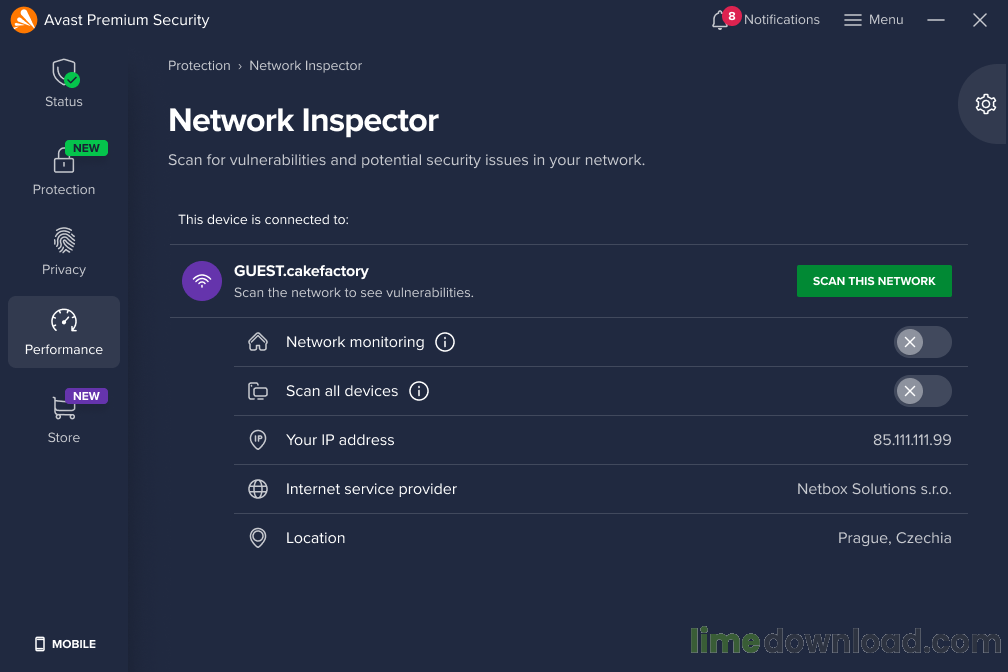Turn on the Scan all devices switch
Screen dimensions: 1008x672
(x=922, y=391)
